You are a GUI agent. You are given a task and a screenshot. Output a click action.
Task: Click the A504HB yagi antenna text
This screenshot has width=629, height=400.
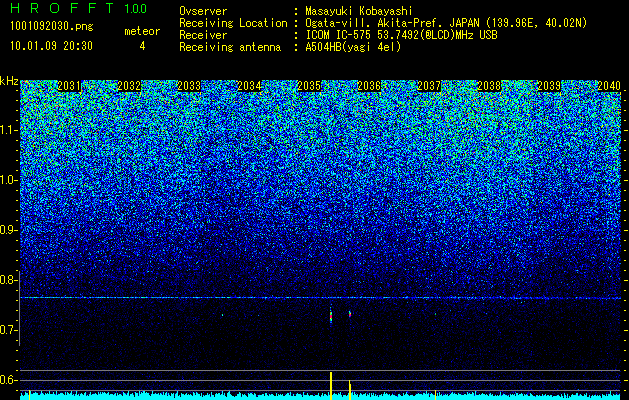(353, 47)
